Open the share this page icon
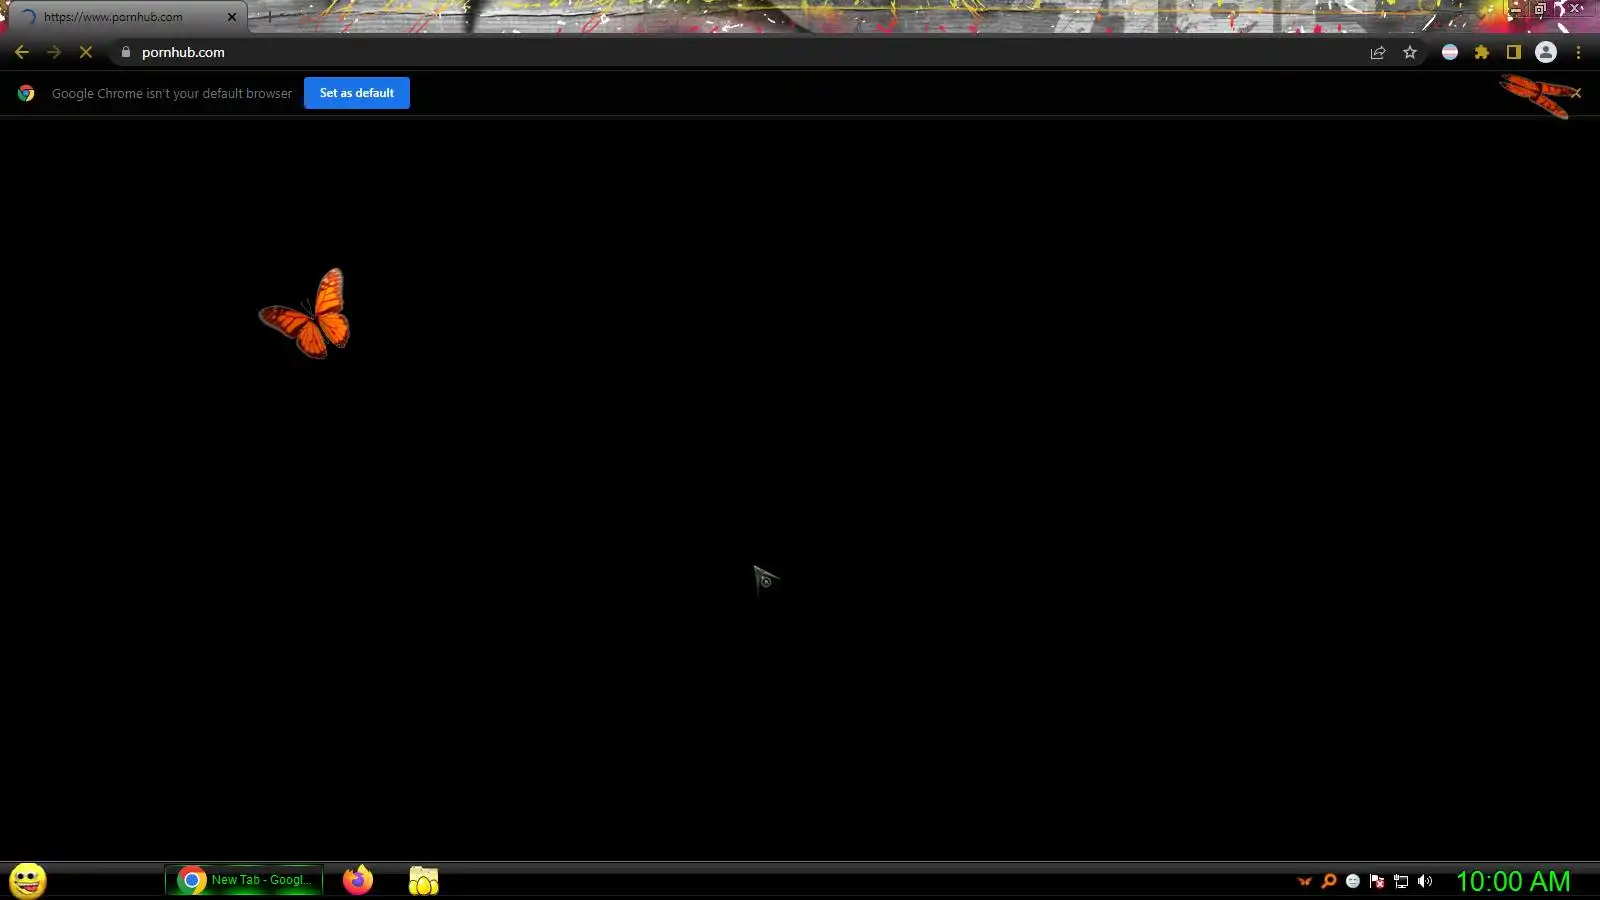 click(1378, 52)
